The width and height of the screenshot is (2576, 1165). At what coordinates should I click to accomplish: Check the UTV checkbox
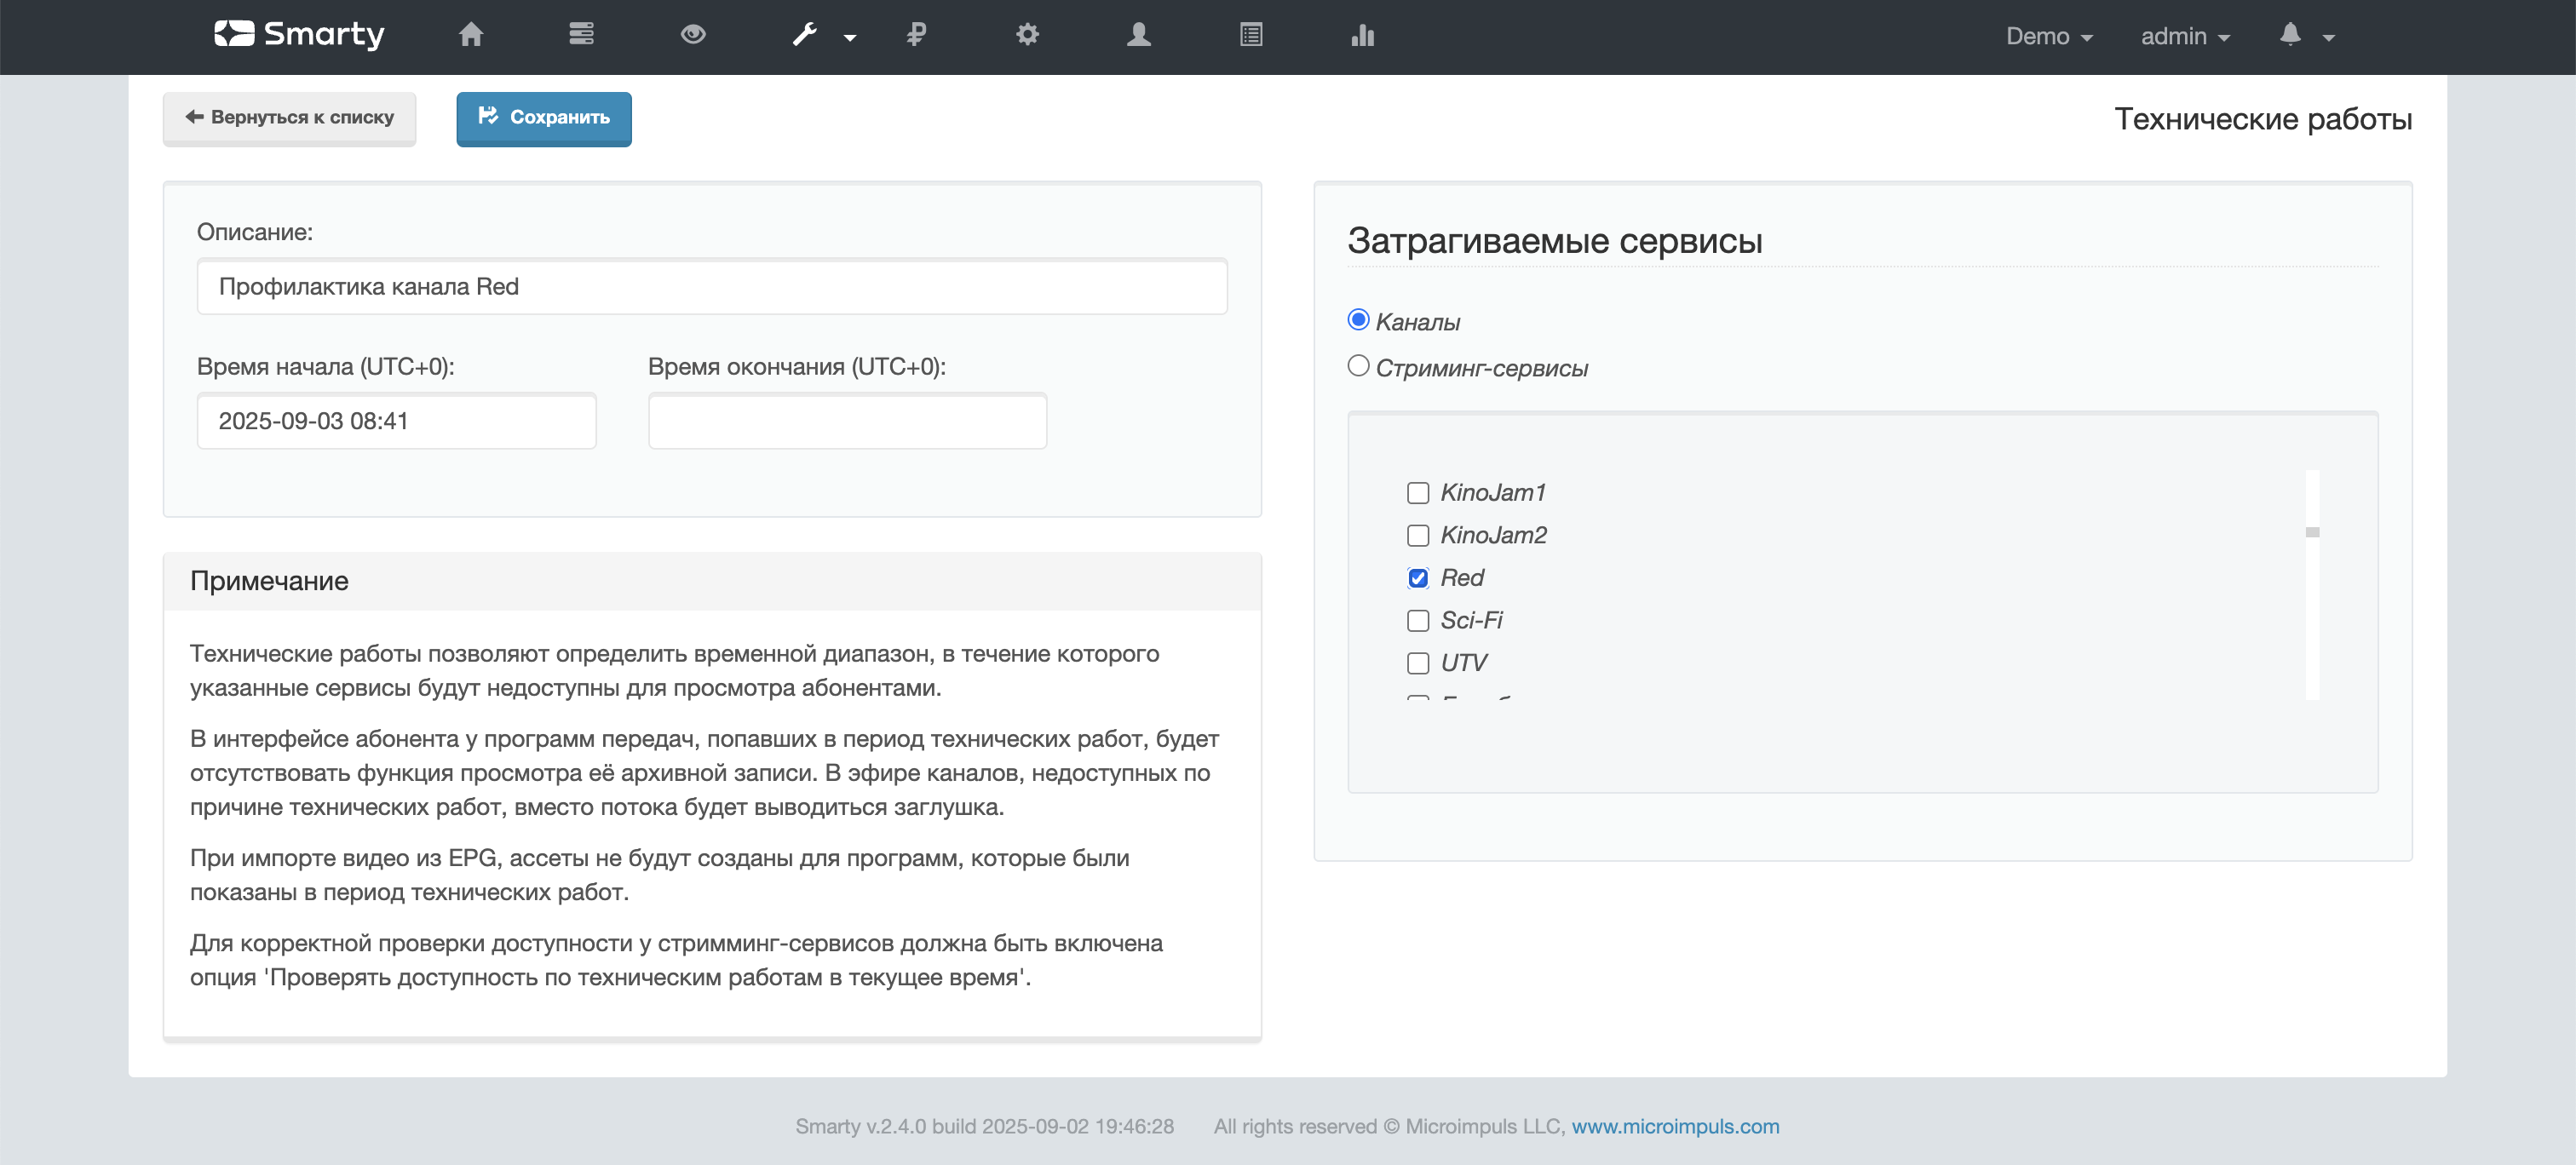click(x=1418, y=663)
